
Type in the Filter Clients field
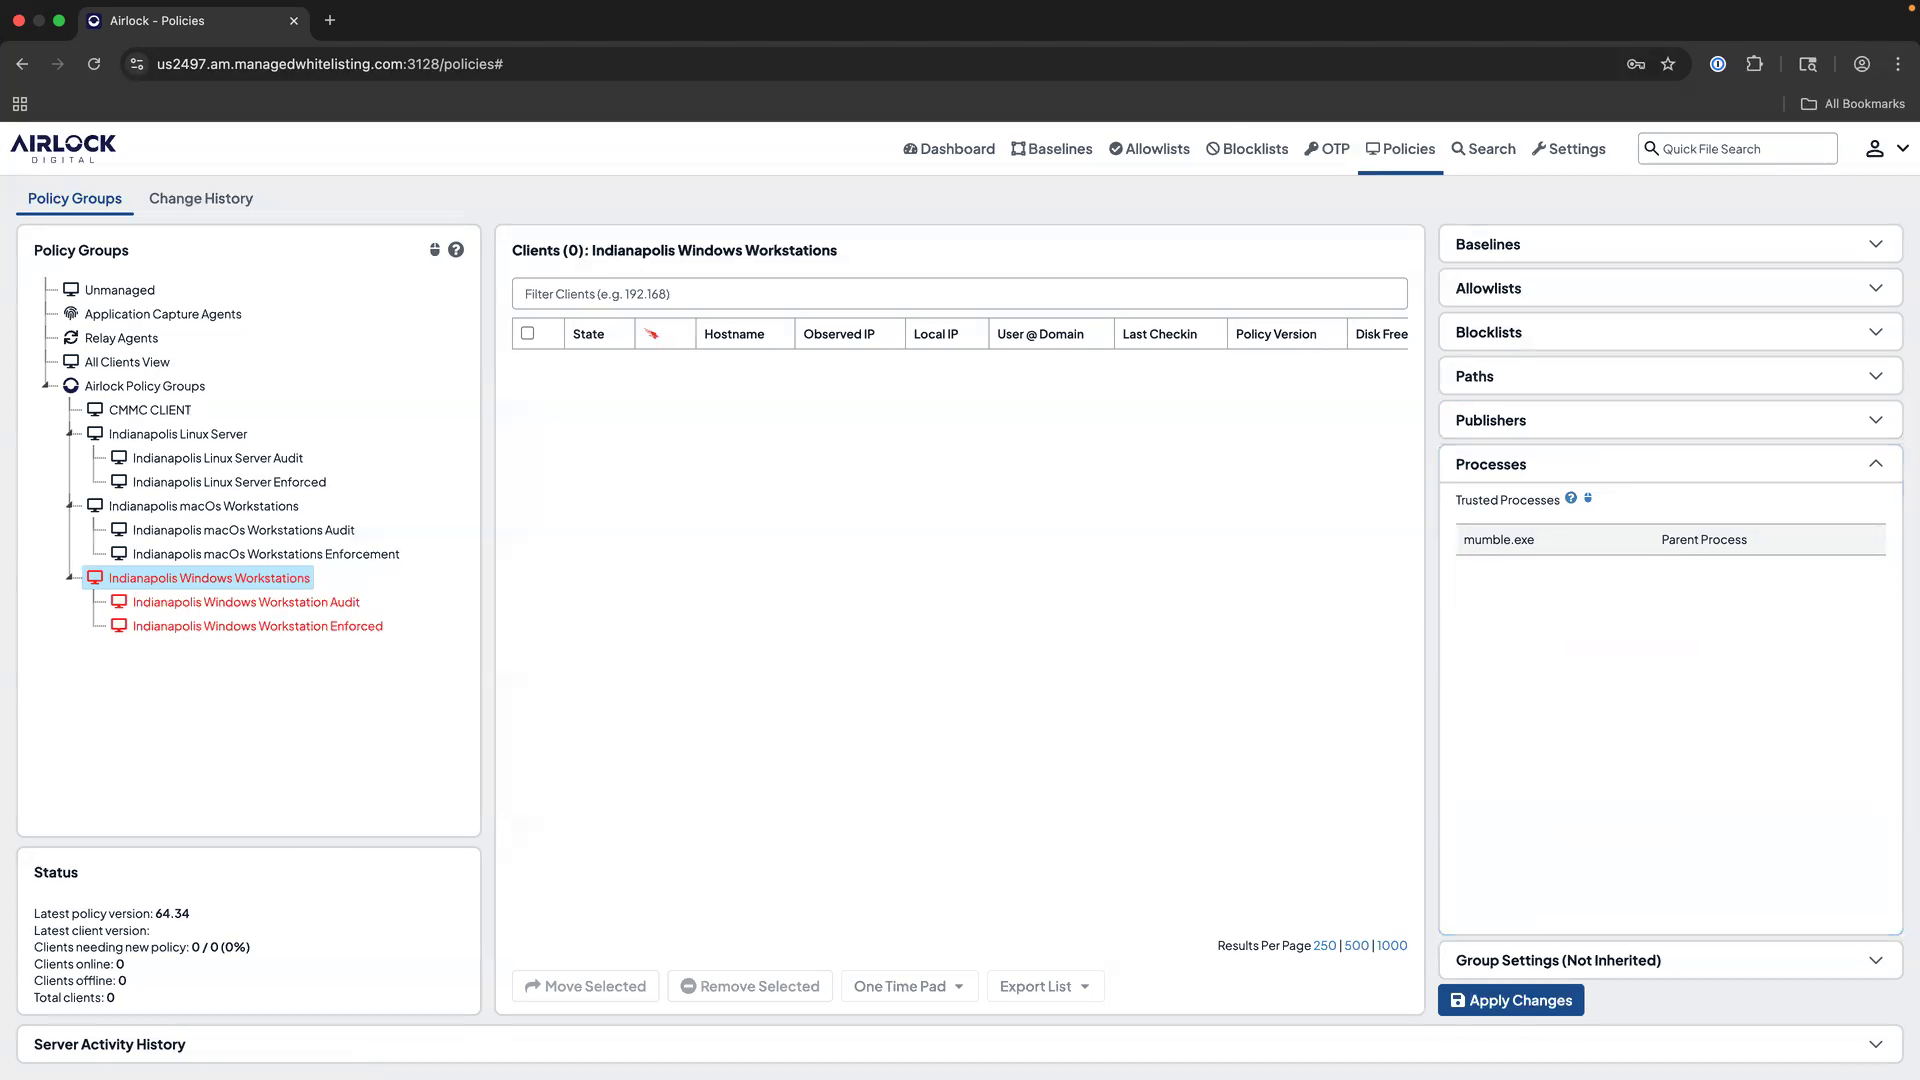tap(958, 293)
